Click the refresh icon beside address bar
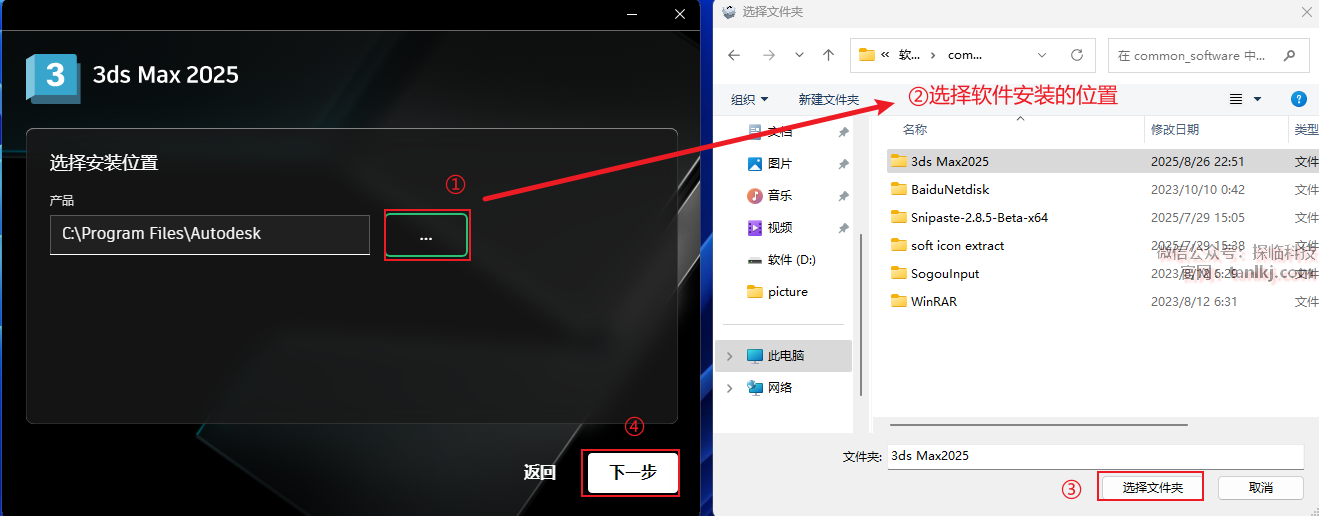Screen dimensions: 1319x516 (x=1077, y=55)
